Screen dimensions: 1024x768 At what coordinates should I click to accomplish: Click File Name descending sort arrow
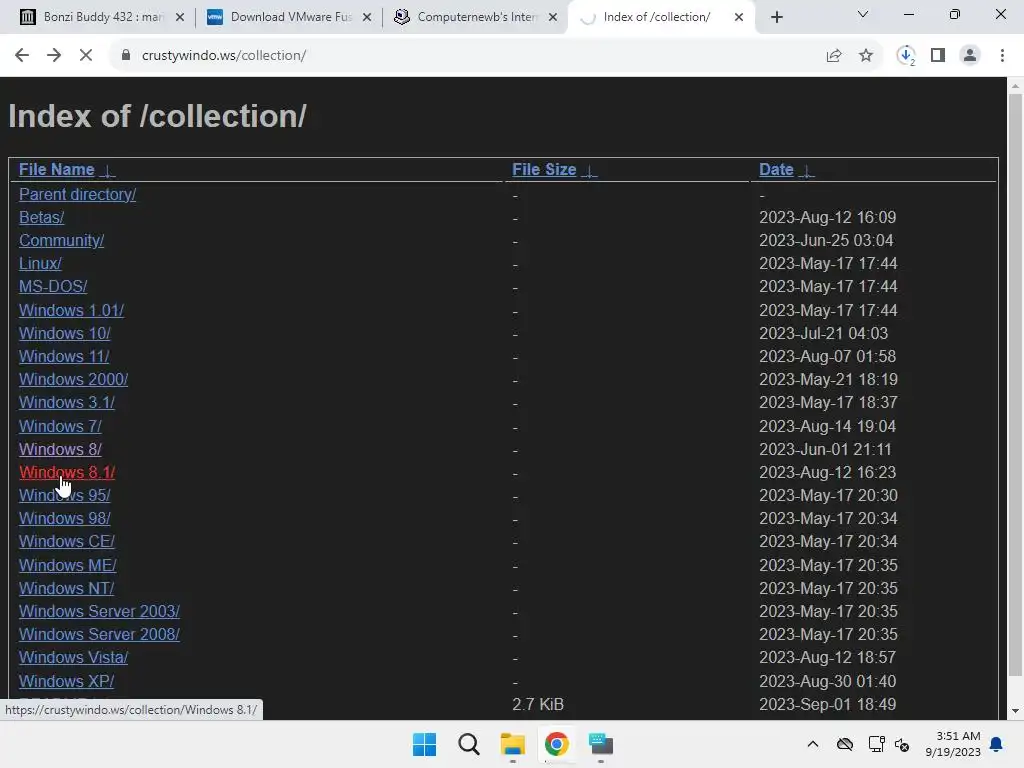pyautogui.click(x=108, y=171)
